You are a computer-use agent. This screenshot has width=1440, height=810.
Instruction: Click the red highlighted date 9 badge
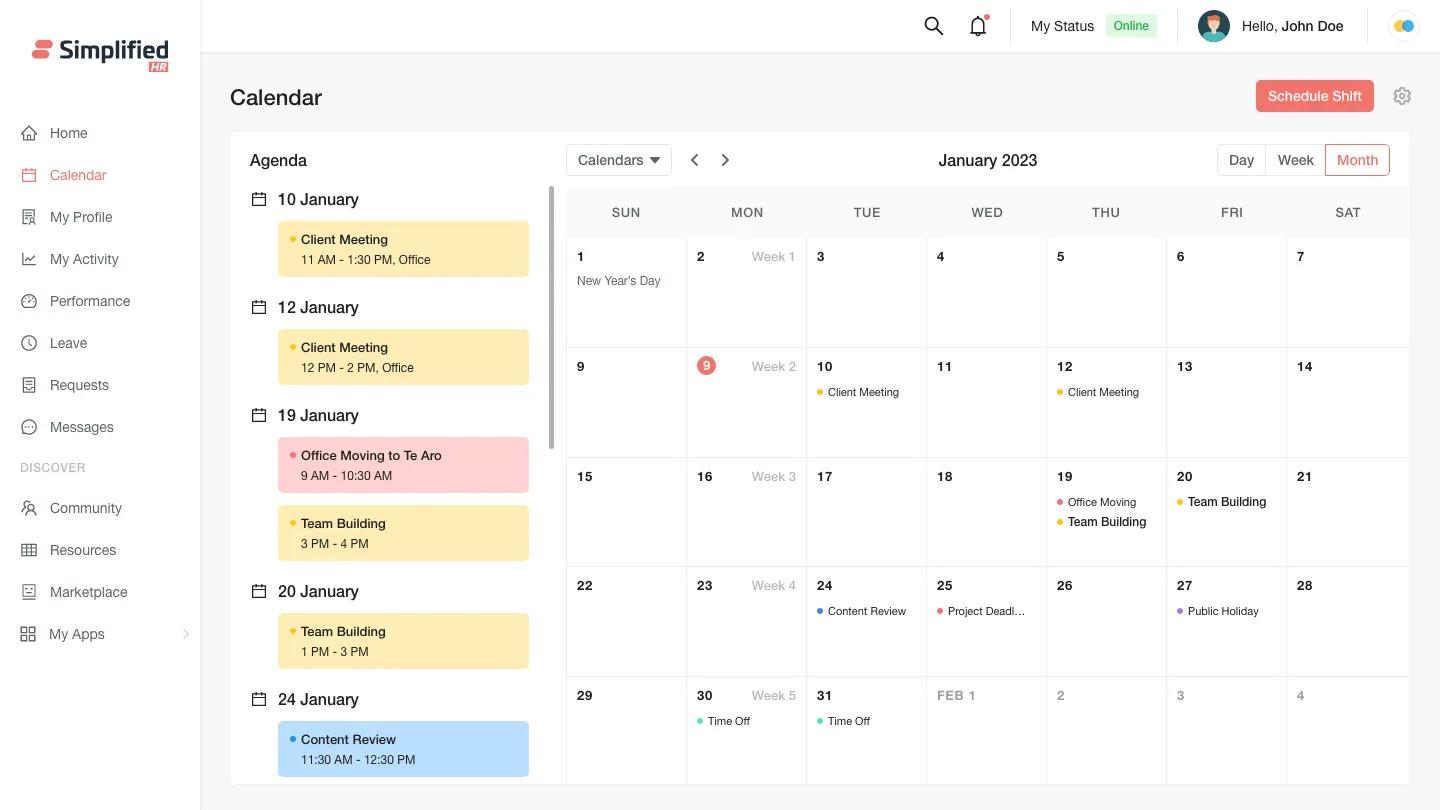point(706,366)
